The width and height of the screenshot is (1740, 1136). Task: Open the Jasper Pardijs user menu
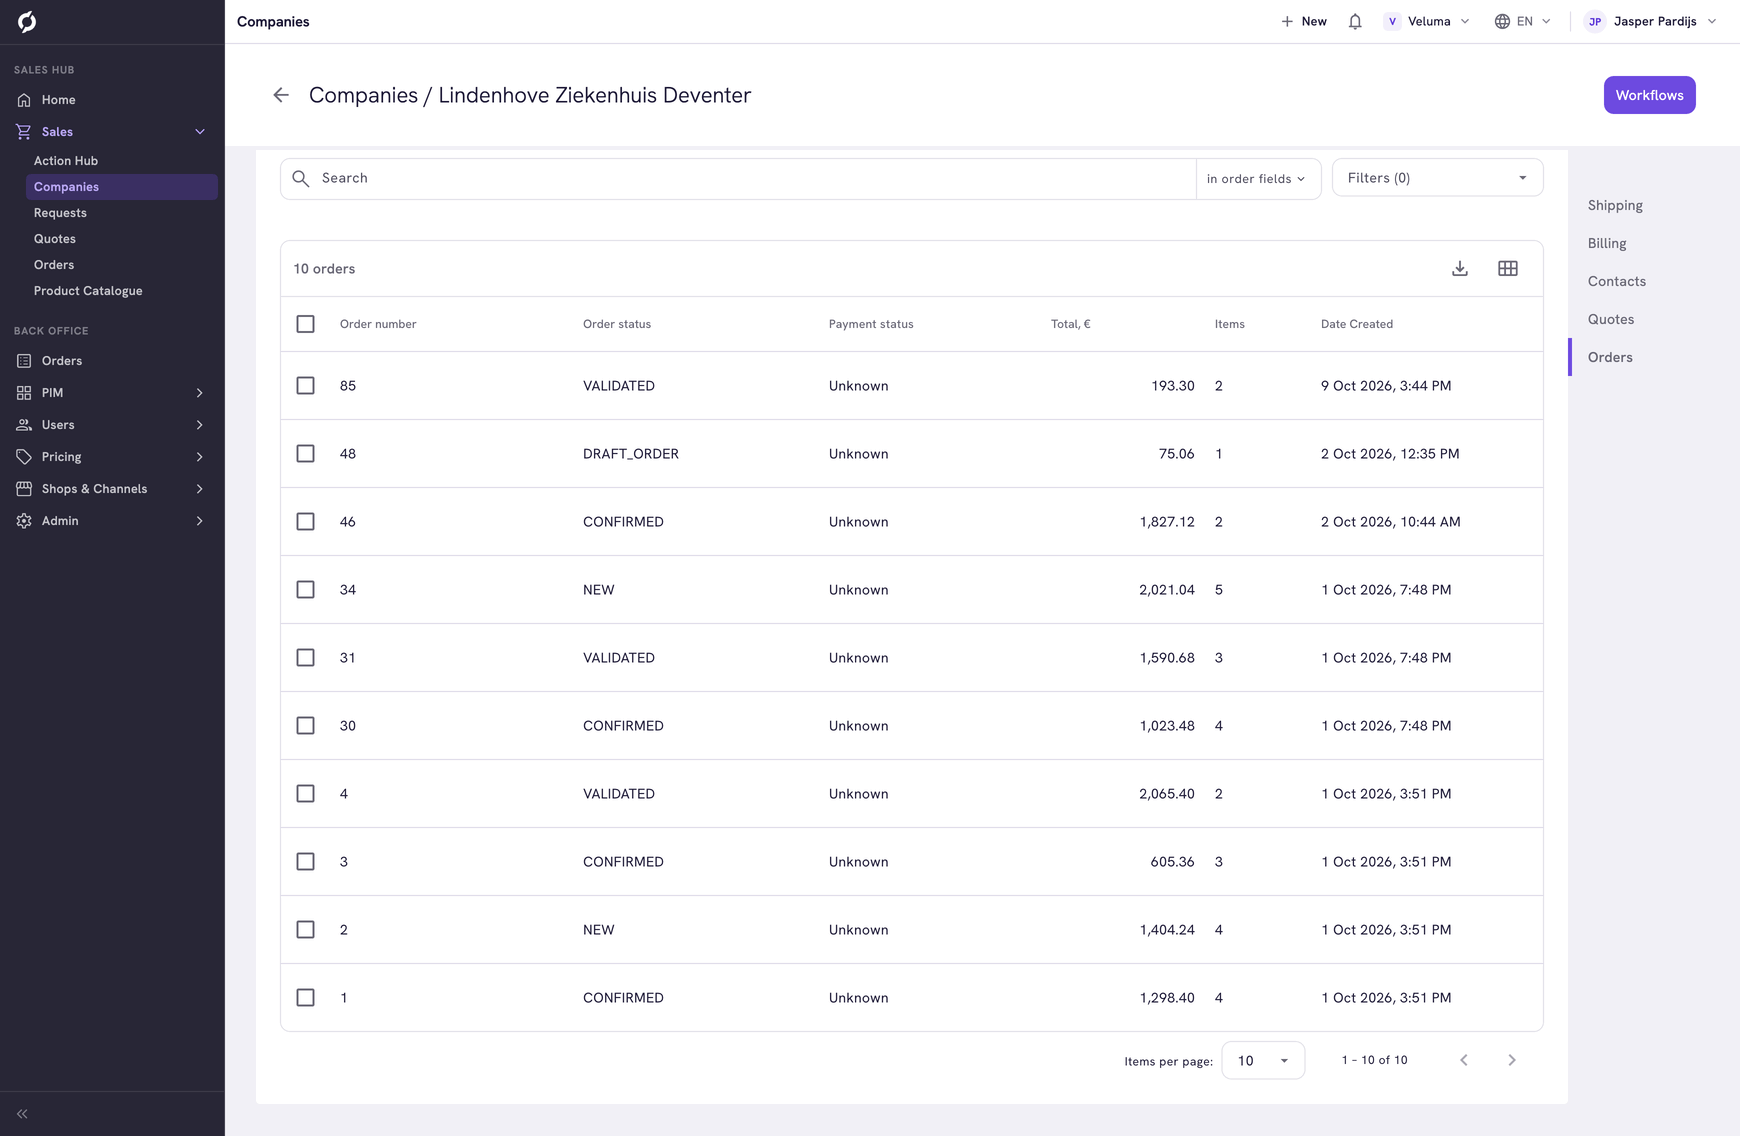[x=1652, y=21]
